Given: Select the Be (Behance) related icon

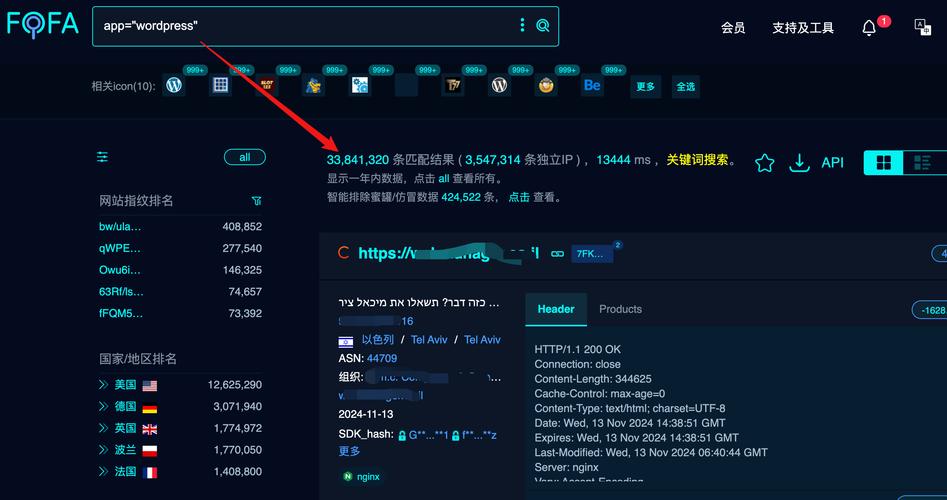Looking at the screenshot, I should click(x=592, y=86).
